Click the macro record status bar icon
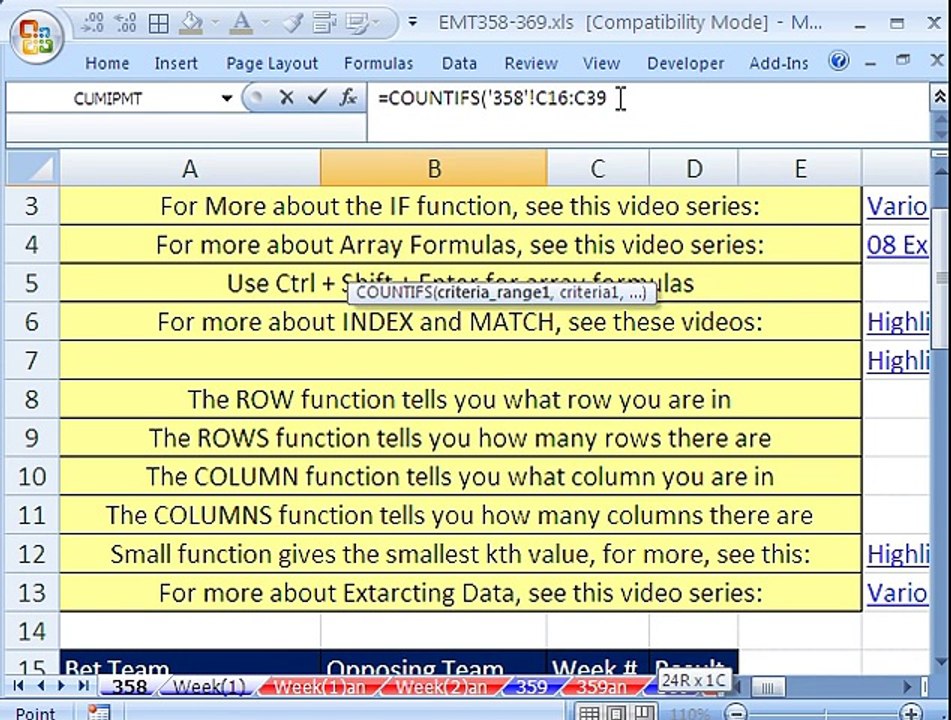The image size is (951, 720). (x=99, y=712)
